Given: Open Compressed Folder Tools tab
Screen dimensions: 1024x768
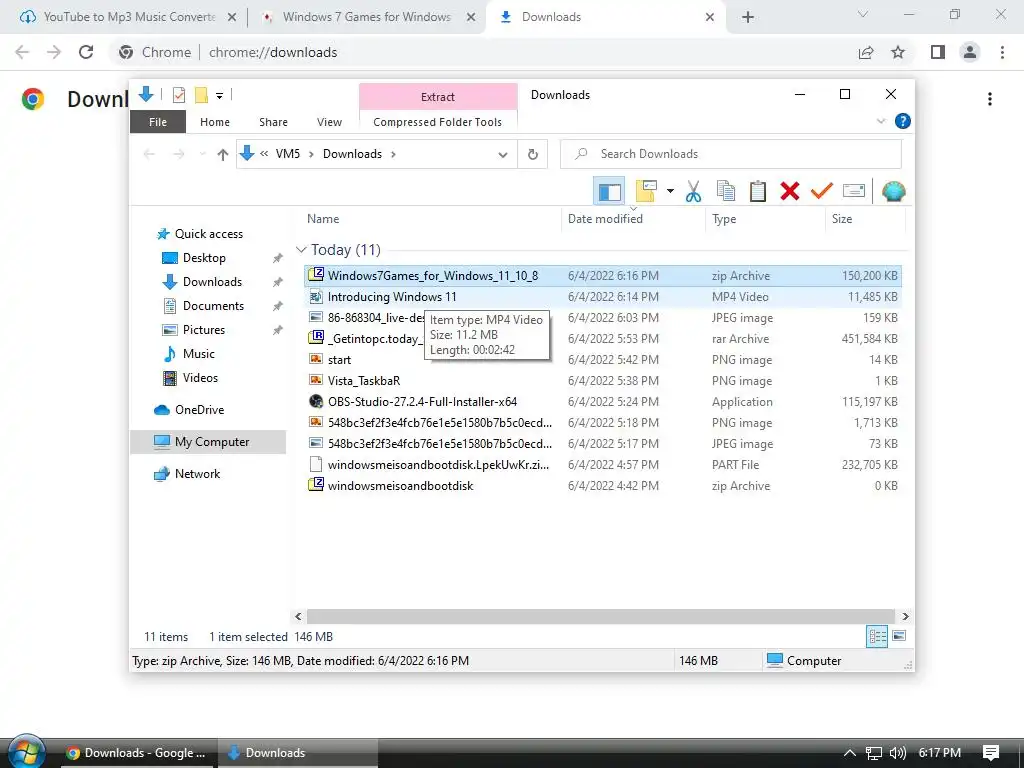Looking at the screenshot, I should (438, 122).
